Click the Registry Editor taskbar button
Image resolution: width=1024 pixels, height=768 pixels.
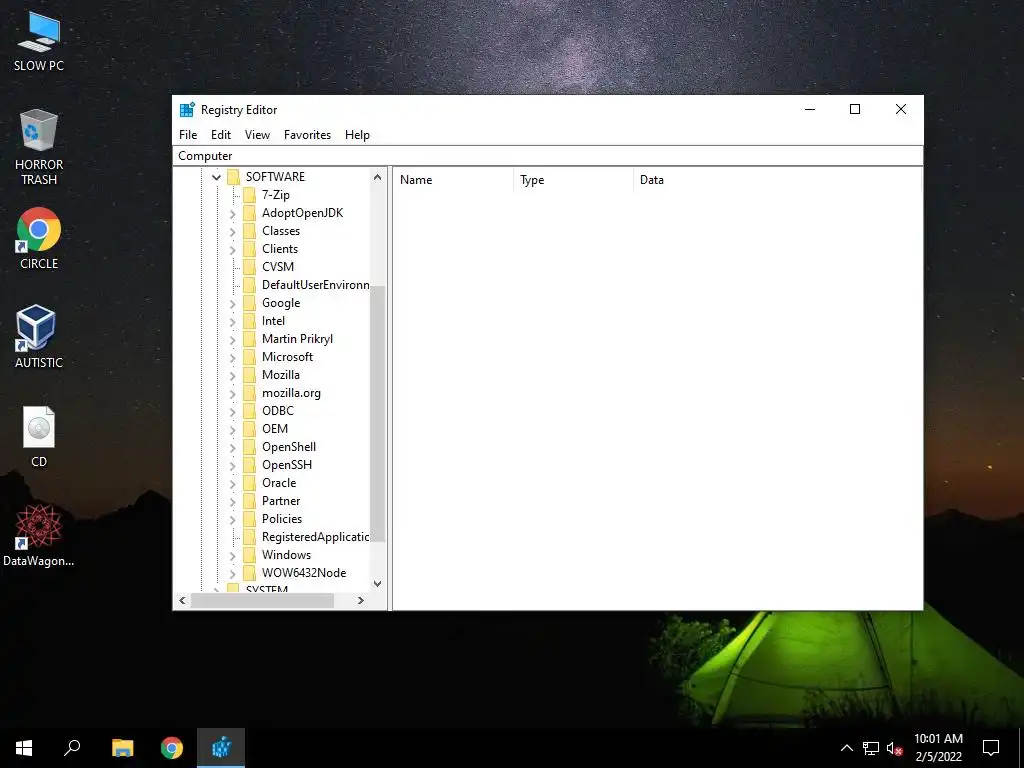point(221,748)
